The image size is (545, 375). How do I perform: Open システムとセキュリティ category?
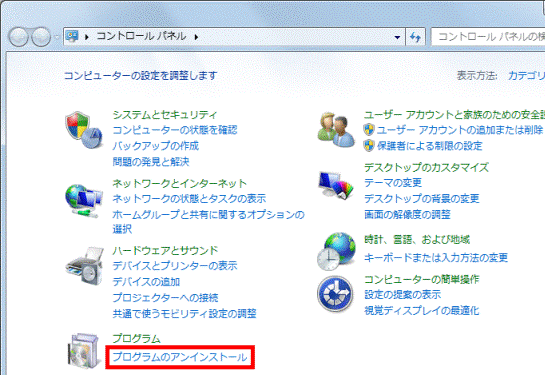click(x=165, y=115)
